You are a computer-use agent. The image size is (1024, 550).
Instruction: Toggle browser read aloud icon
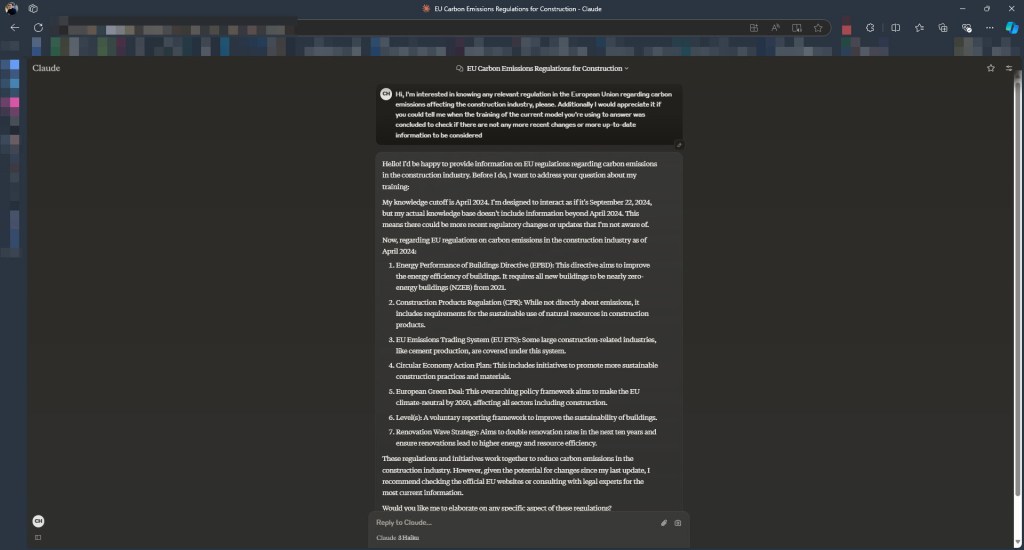[x=776, y=27]
